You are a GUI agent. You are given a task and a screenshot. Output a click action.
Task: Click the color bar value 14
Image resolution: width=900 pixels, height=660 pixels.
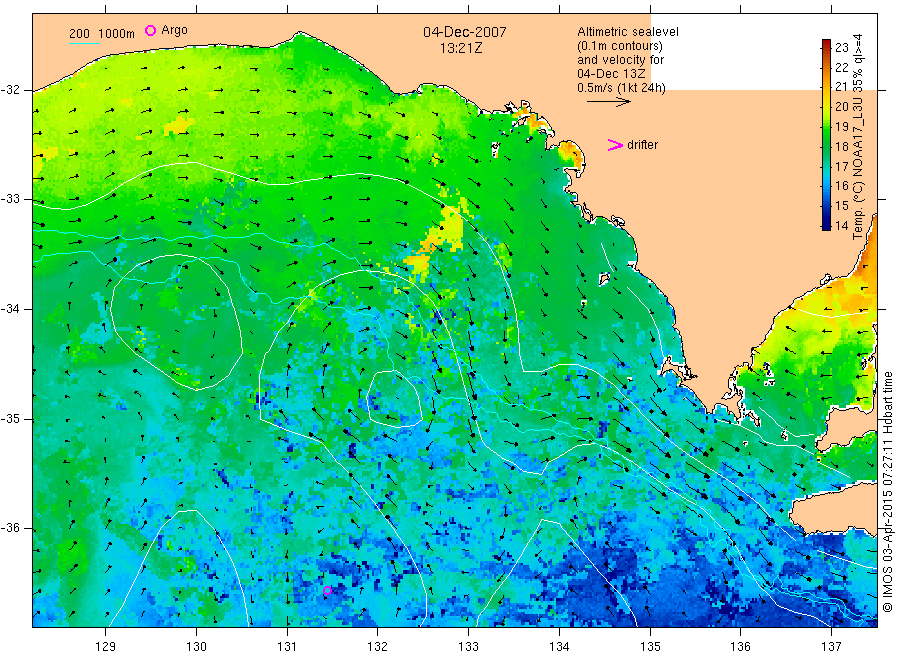[841, 226]
